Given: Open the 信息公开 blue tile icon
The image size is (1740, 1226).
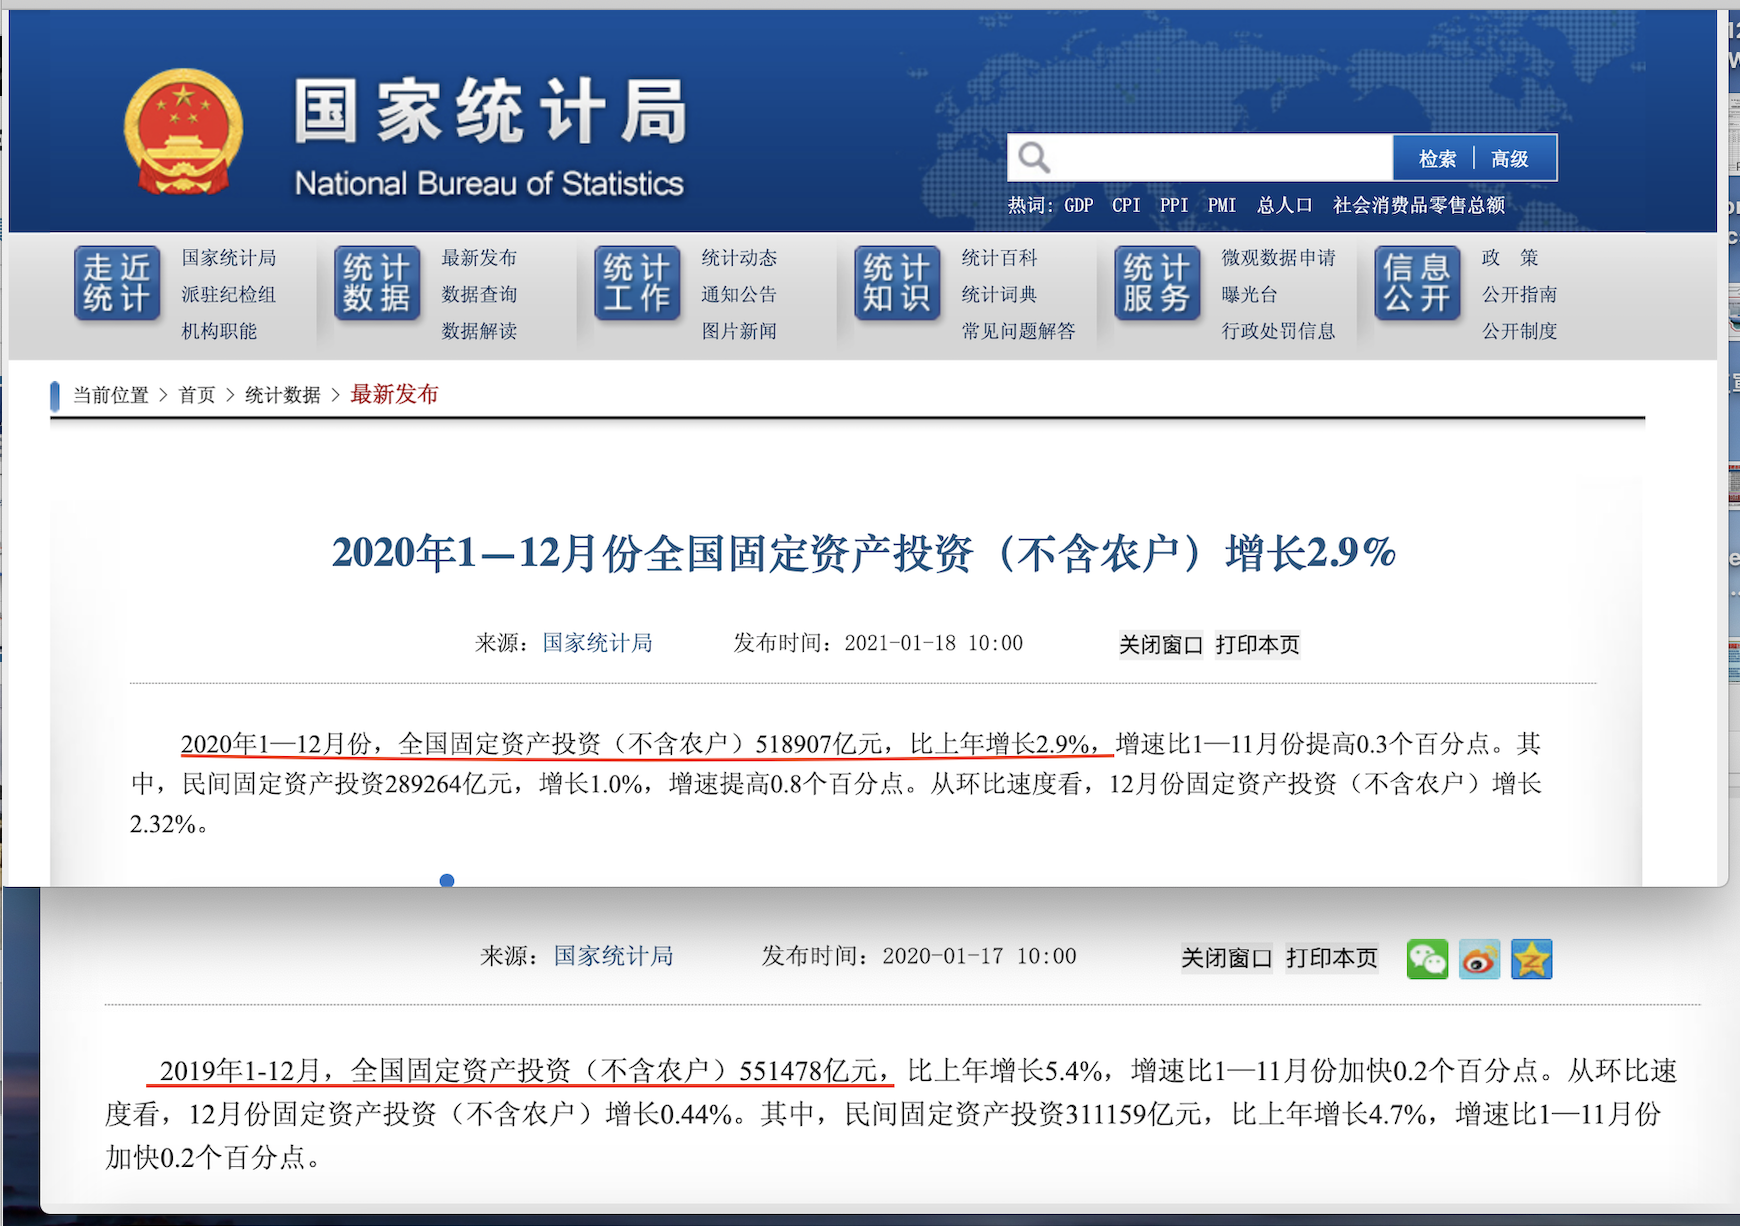Looking at the screenshot, I should click(x=1417, y=283).
